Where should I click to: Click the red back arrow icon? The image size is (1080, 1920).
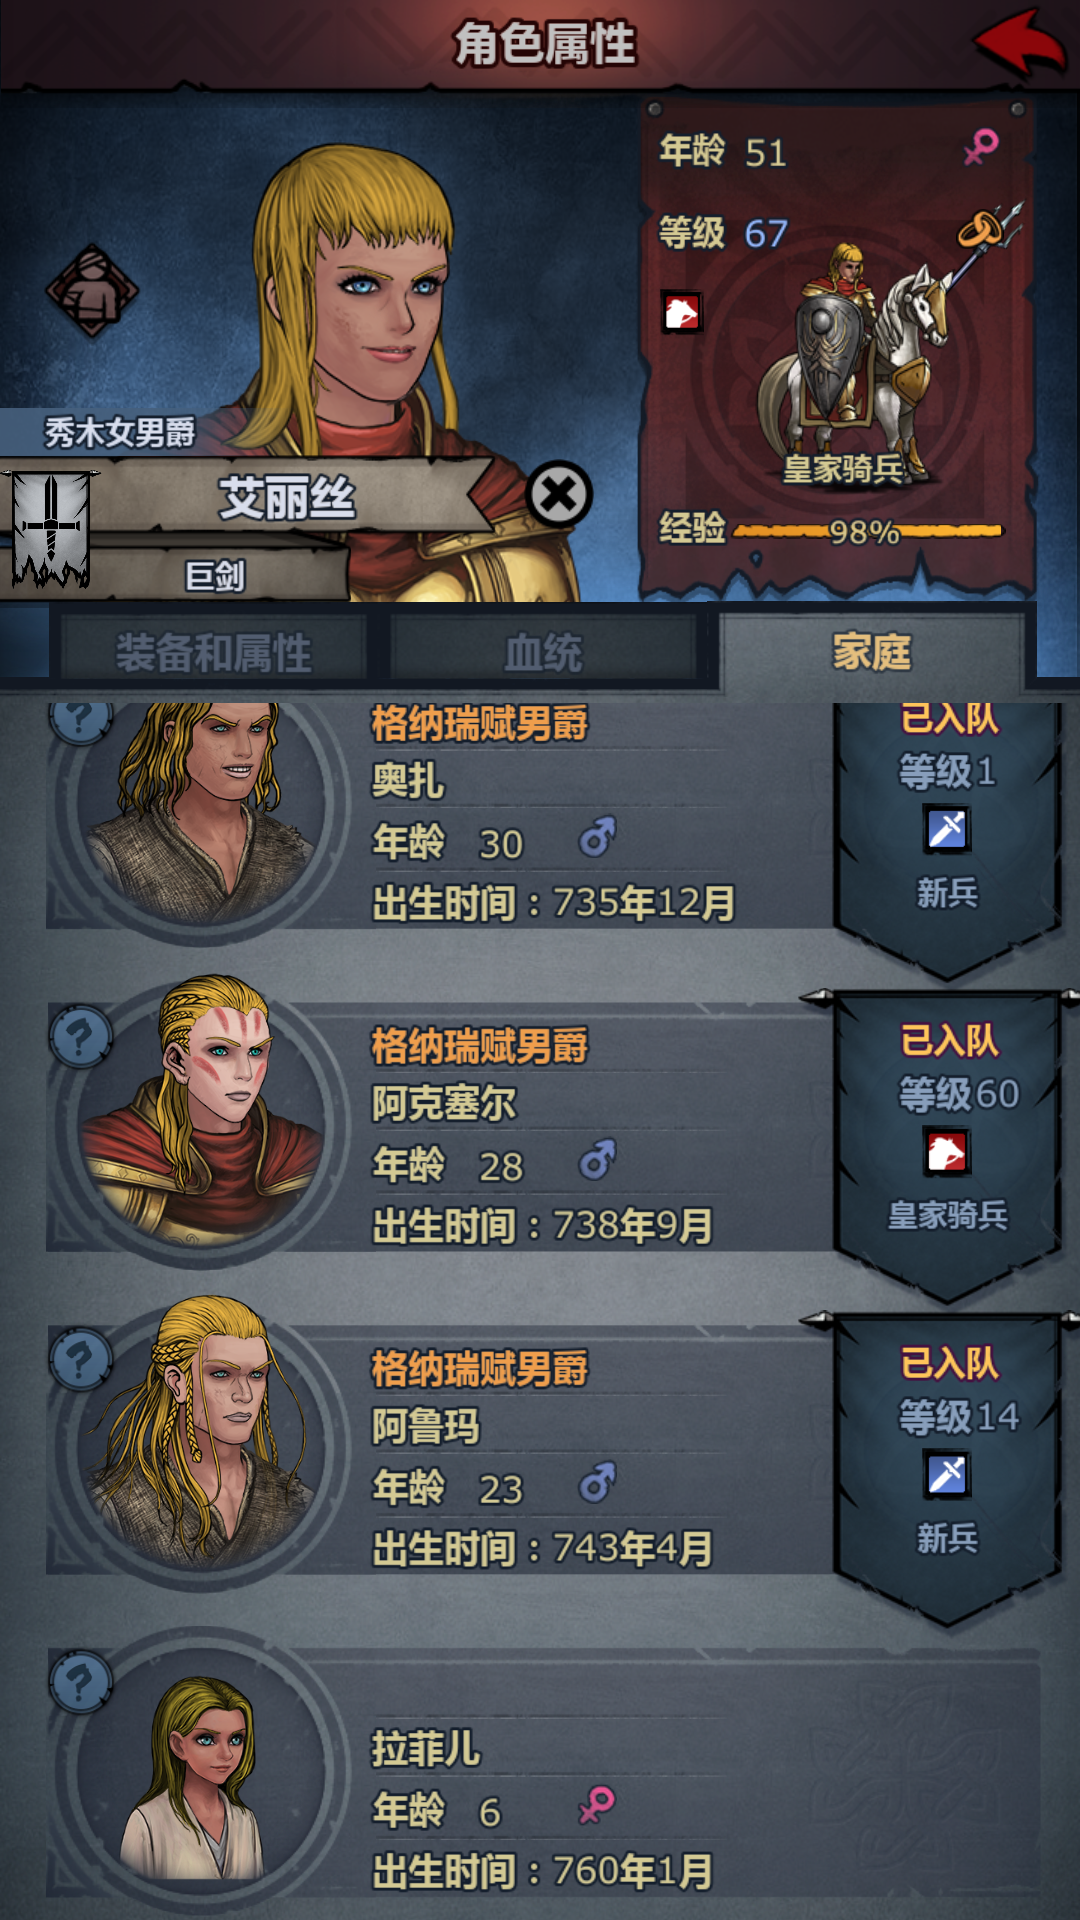[1019, 43]
